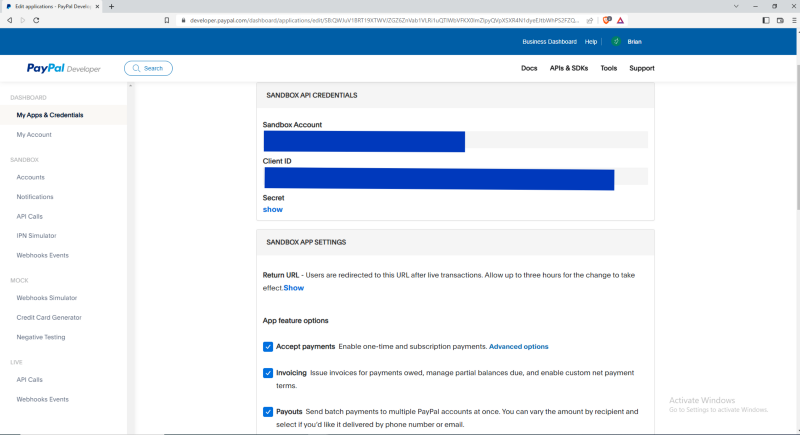Open My Account in sidebar
Image resolution: width=800 pixels, height=435 pixels.
[x=34, y=135]
